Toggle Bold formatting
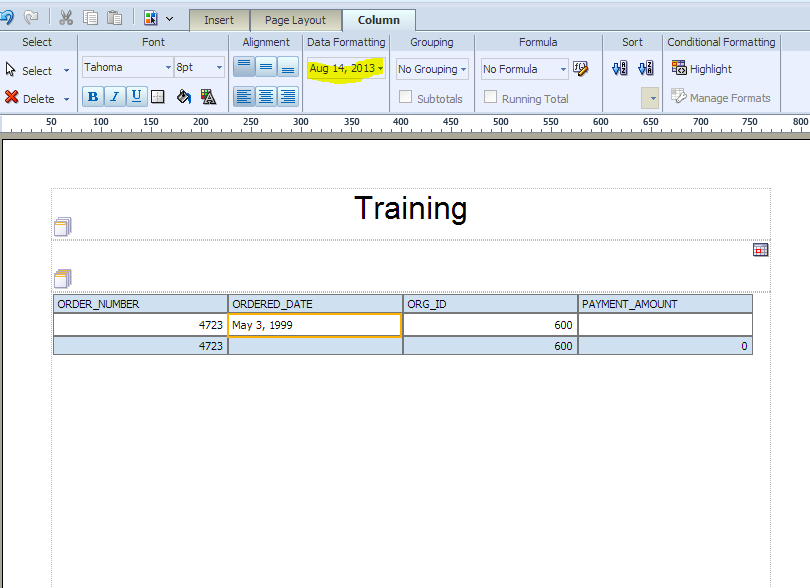This screenshot has width=810, height=588. coord(93,97)
